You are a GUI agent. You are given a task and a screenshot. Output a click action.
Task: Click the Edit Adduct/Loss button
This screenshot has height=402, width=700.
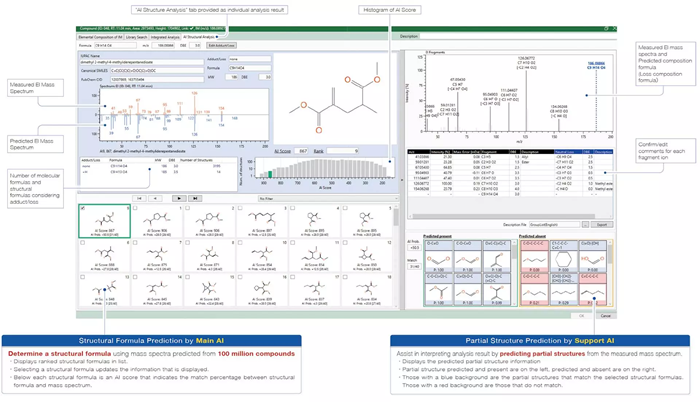tap(221, 46)
